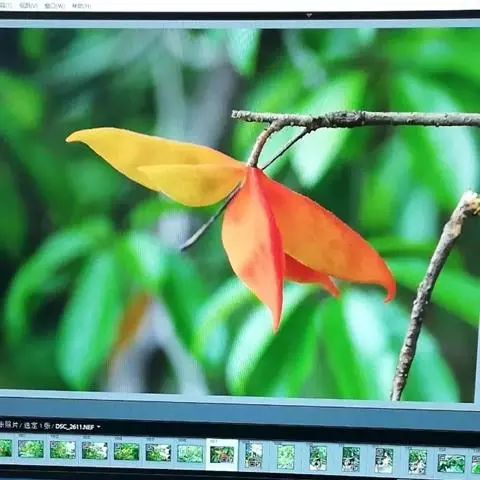
Task: Click the orange leaf in the main preview
Action: coord(300,240)
